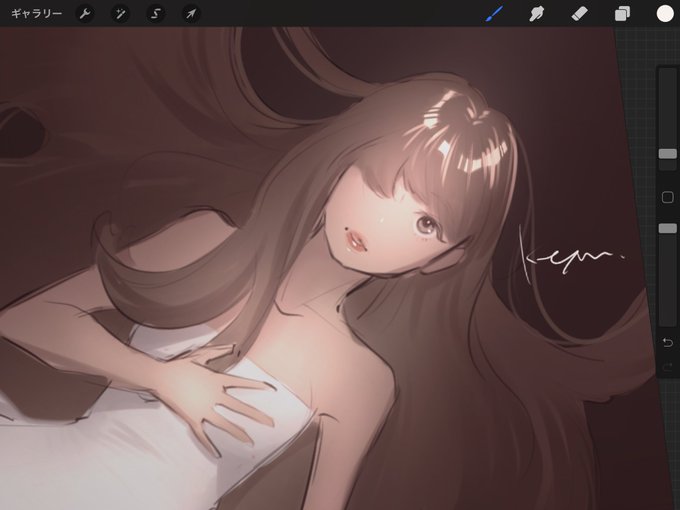Viewport: 680px width, 510px height.
Task: Activate the Selection S-shaped tool
Action: [156, 14]
